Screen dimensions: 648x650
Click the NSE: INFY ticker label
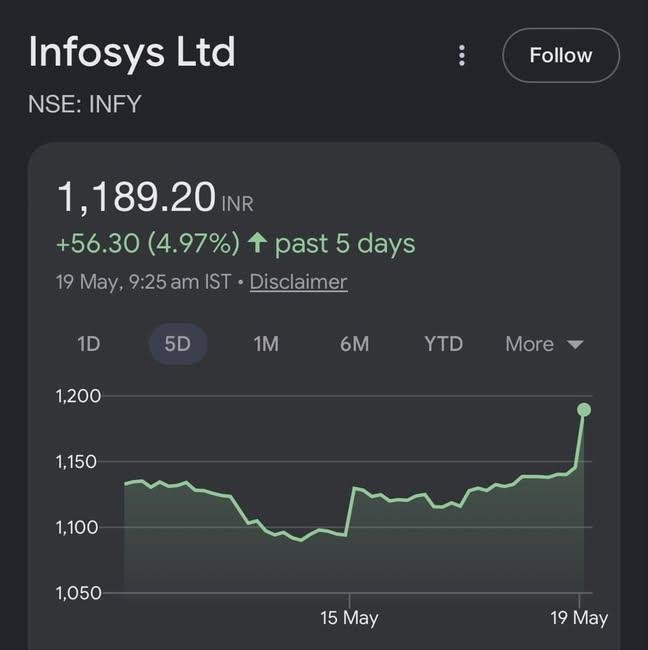[85, 104]
